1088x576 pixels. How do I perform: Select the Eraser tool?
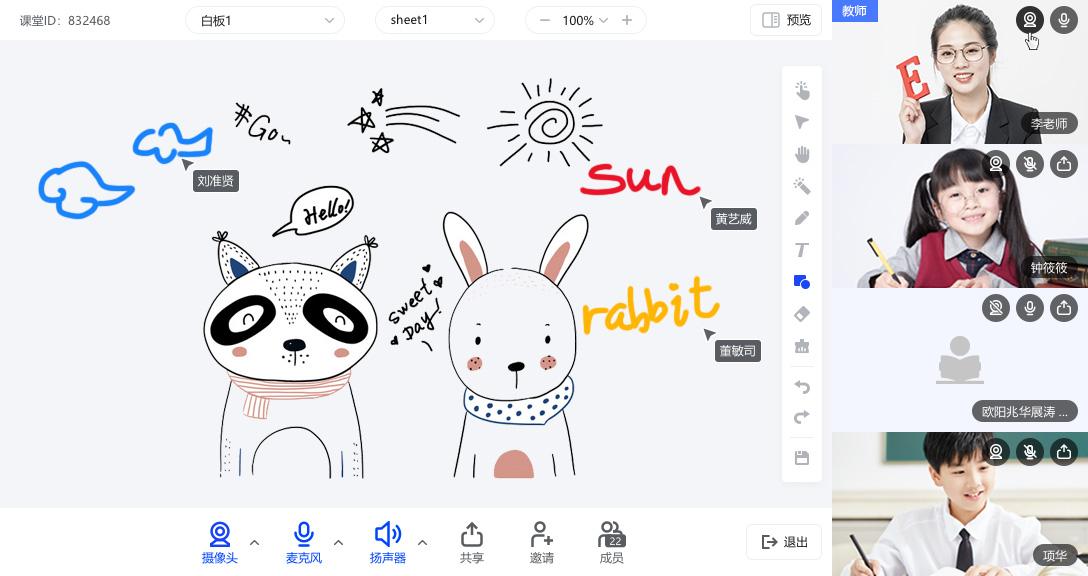click(x=802, y=314)
